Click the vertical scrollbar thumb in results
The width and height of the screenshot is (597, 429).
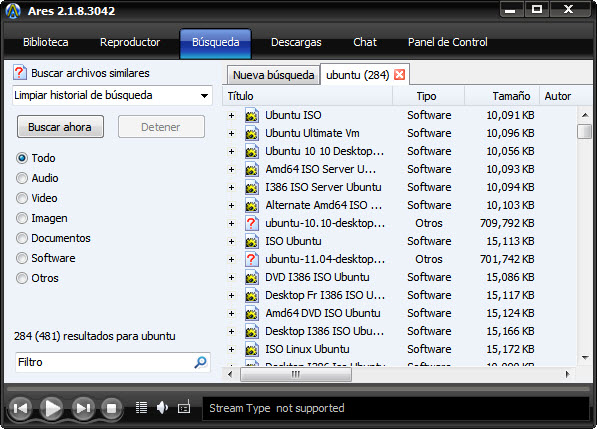(584, 131)
